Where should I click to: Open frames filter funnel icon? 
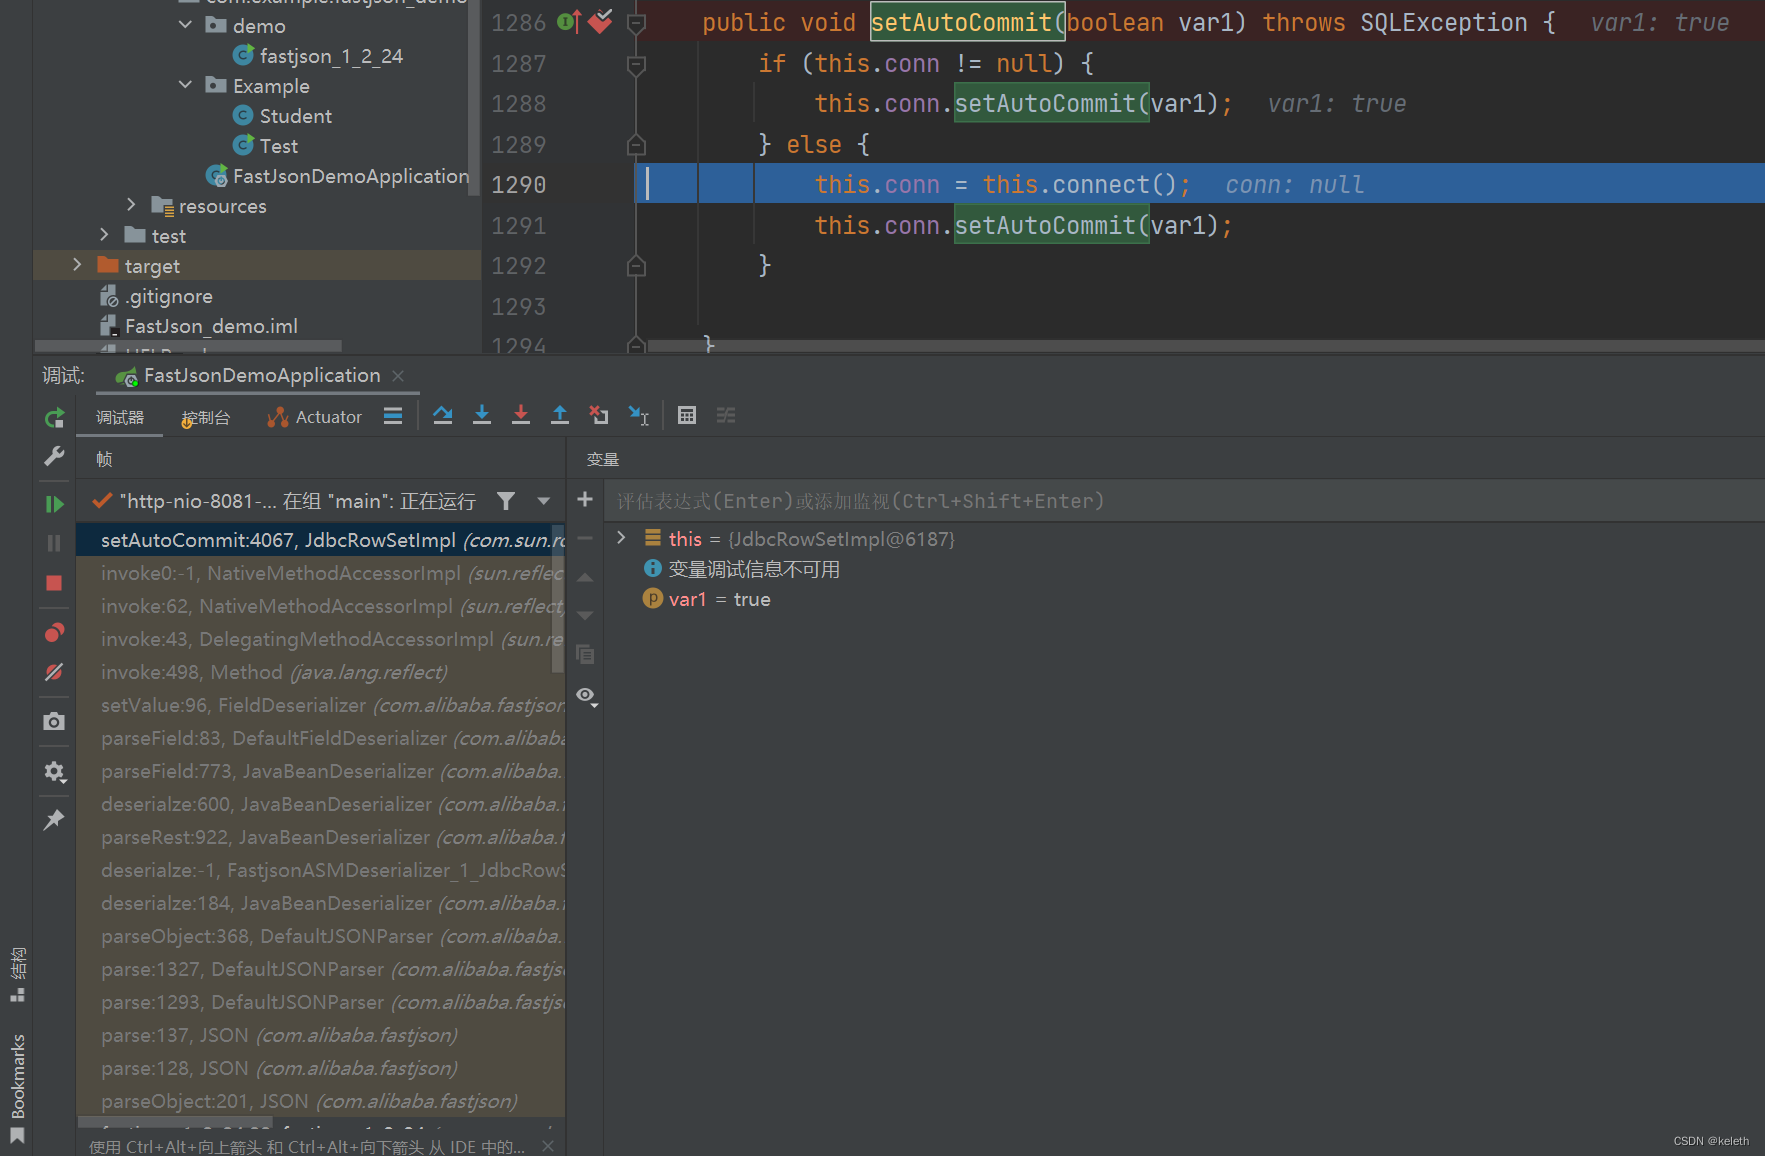click(506, 501)
